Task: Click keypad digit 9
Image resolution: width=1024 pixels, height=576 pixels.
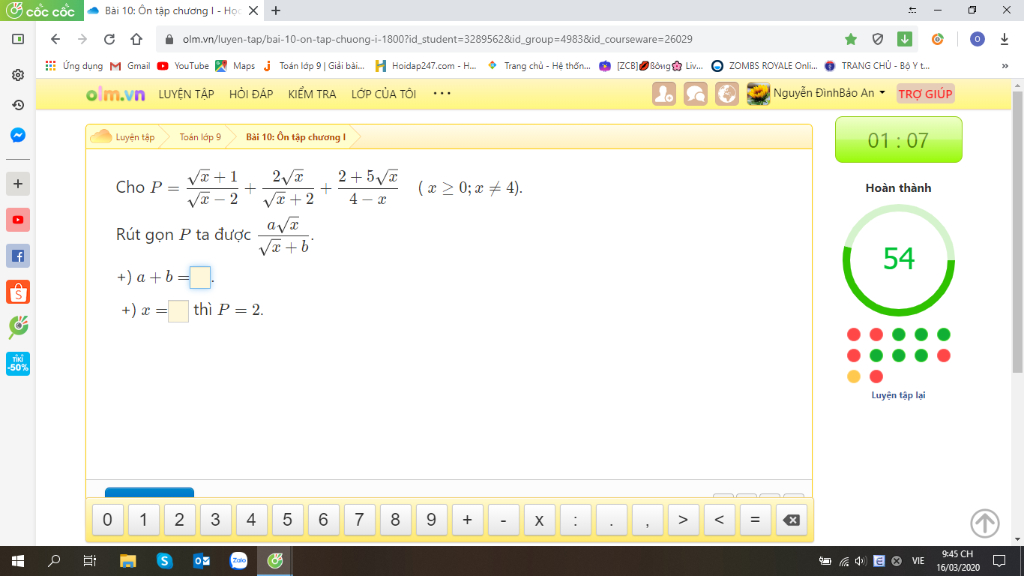Action: [431, 520]
